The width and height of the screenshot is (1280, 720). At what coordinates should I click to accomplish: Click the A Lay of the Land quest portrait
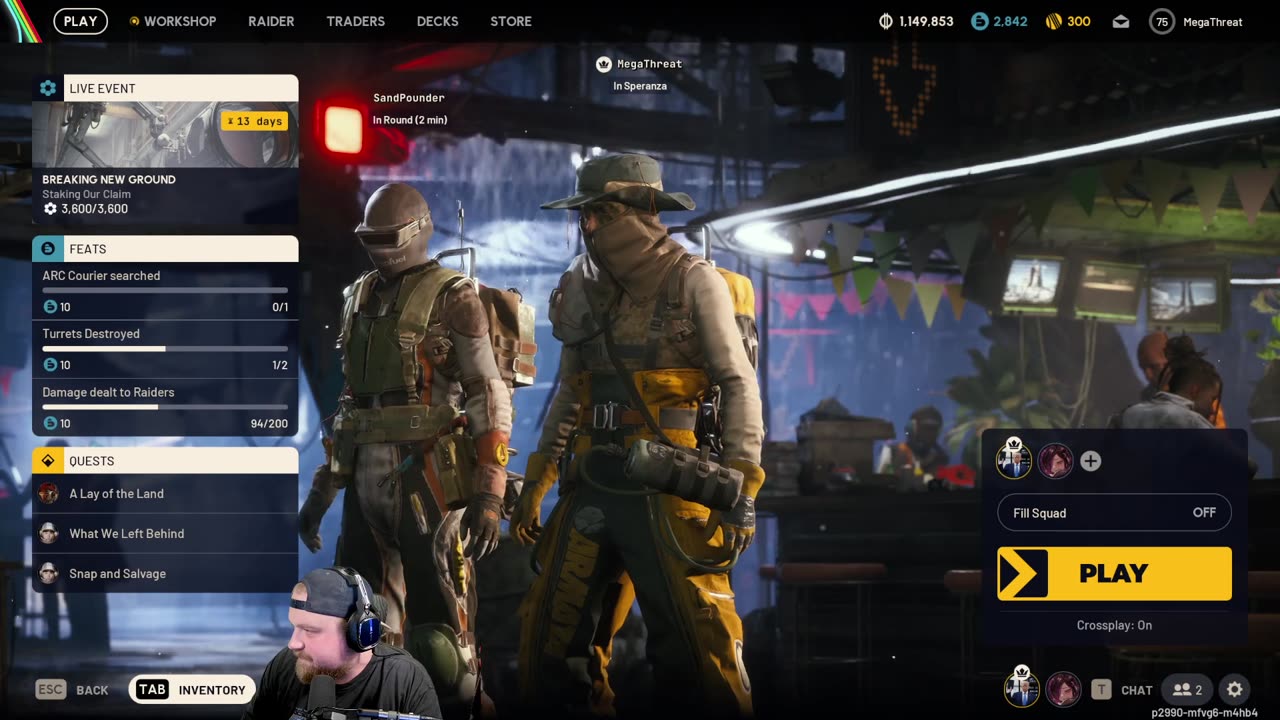pyautogui.click(x=48, y=493)
